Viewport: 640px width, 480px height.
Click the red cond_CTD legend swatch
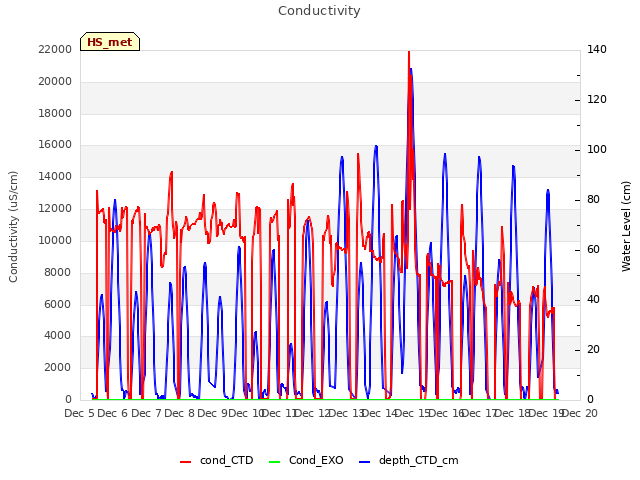pyautogui.click(x=185, y=462)
